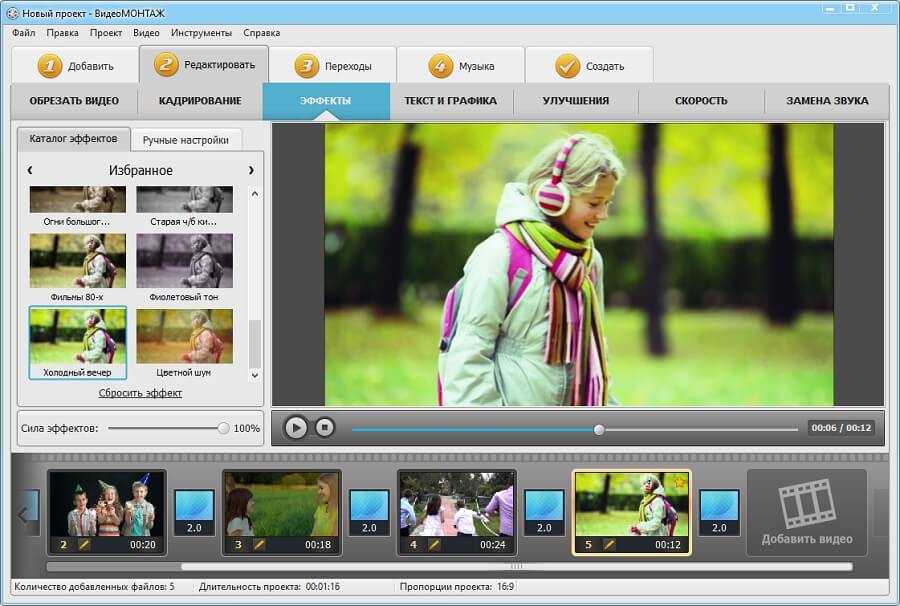Switch to the Ручные настройки tab
Screen dimensions: 900x606
click(185, 140)
